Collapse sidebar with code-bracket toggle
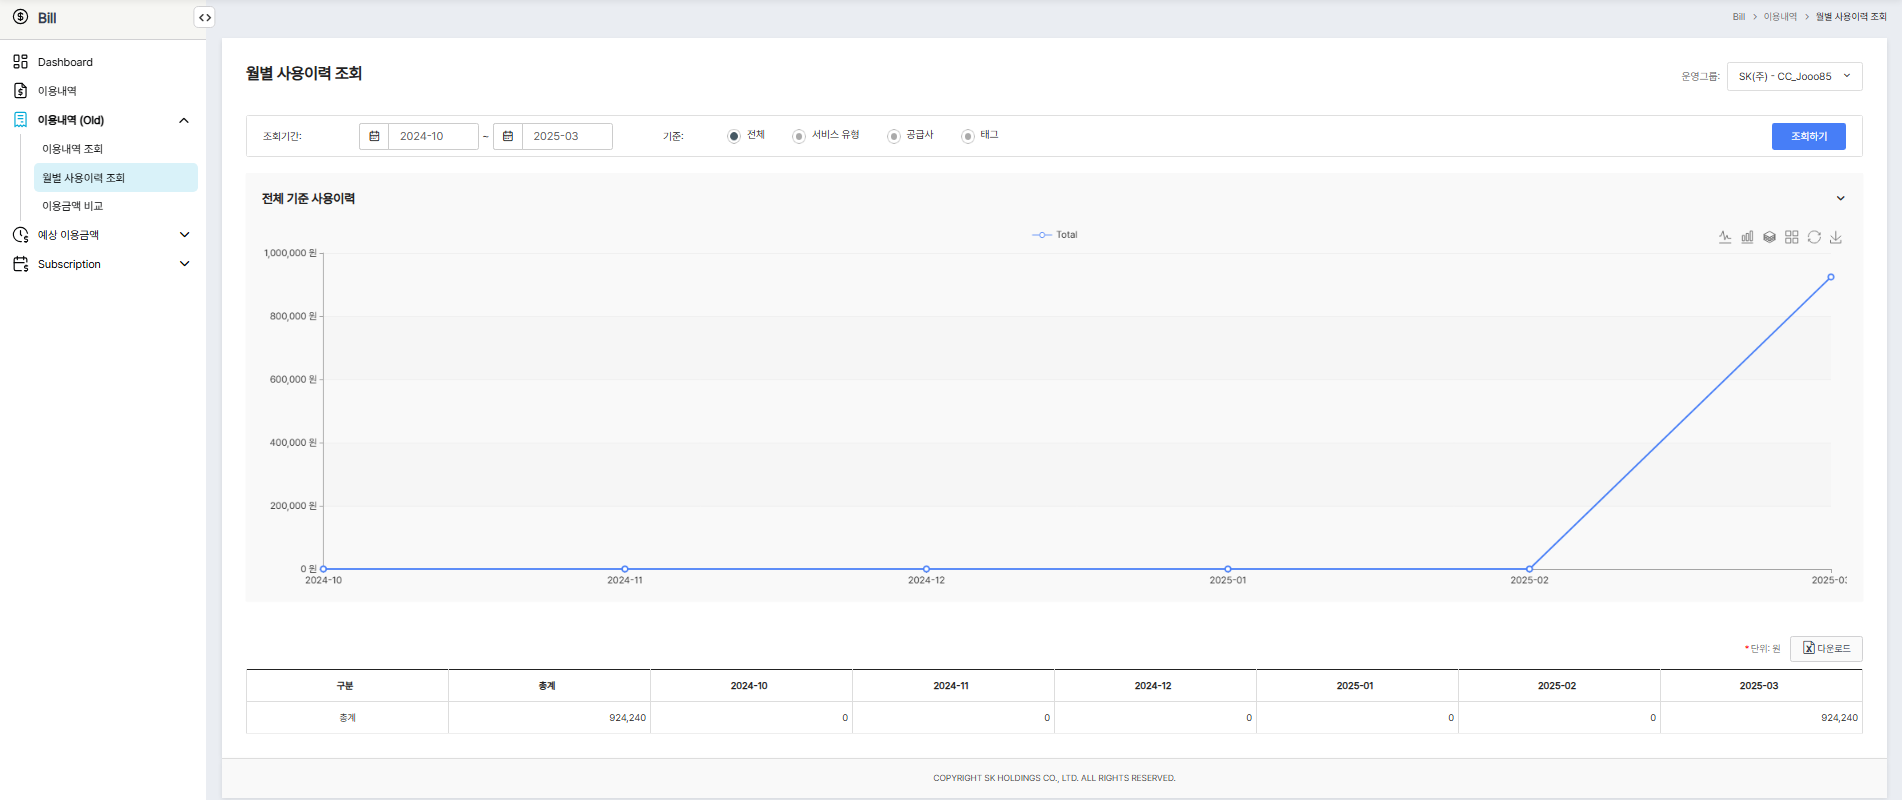1902x800 pixels. coord(204,17)
